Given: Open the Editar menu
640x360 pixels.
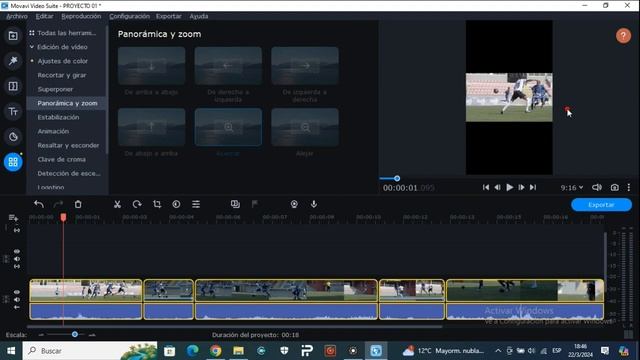Looking at the screenshot, I should pyautogui.click(x=44, y=16).
